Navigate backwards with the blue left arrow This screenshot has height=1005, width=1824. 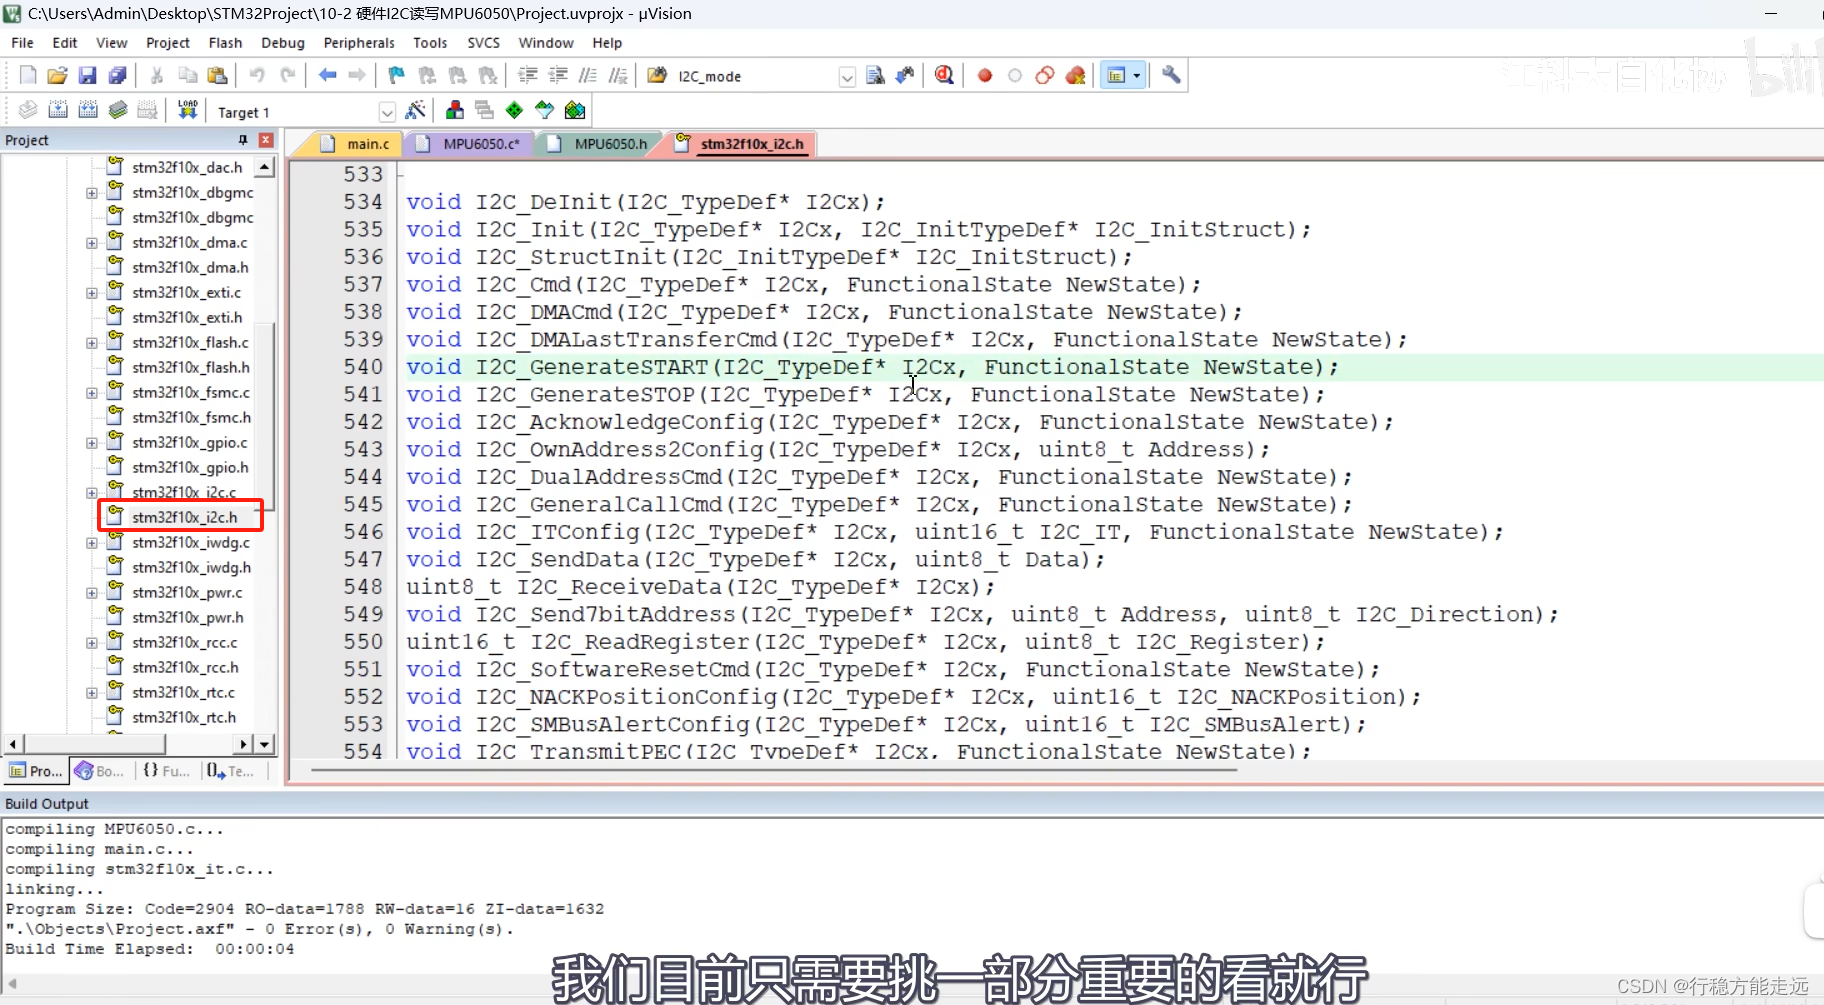coord(327,76)
